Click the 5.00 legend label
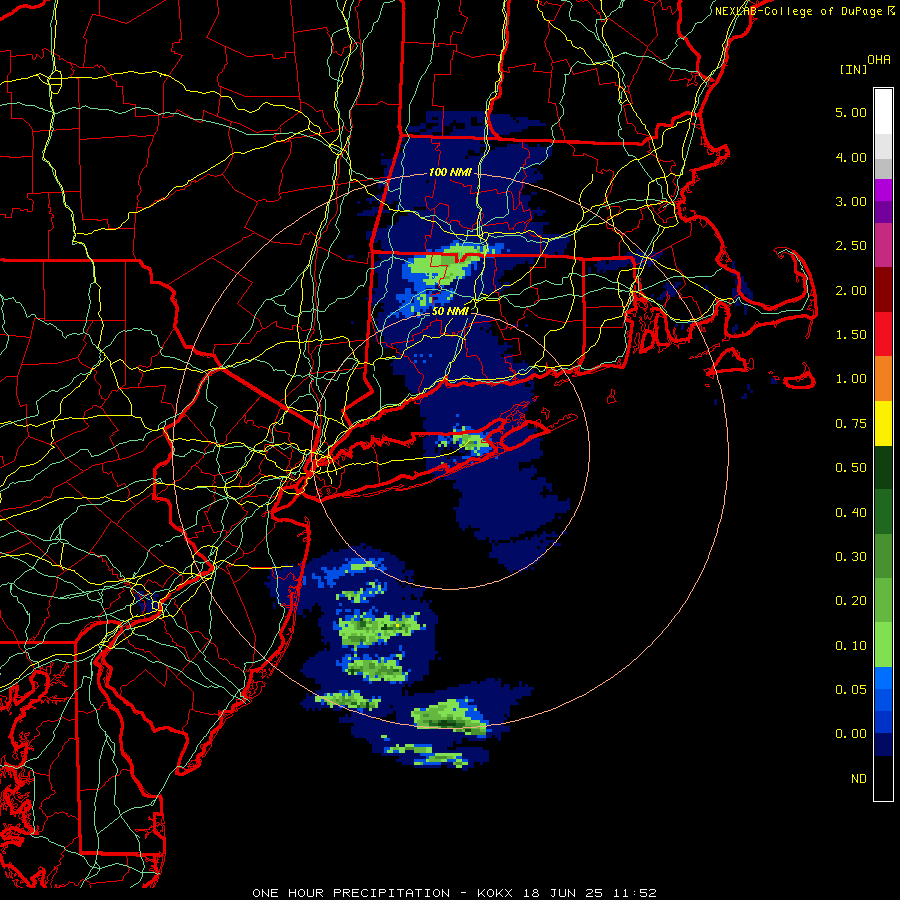900x900 pixels. 851,112
